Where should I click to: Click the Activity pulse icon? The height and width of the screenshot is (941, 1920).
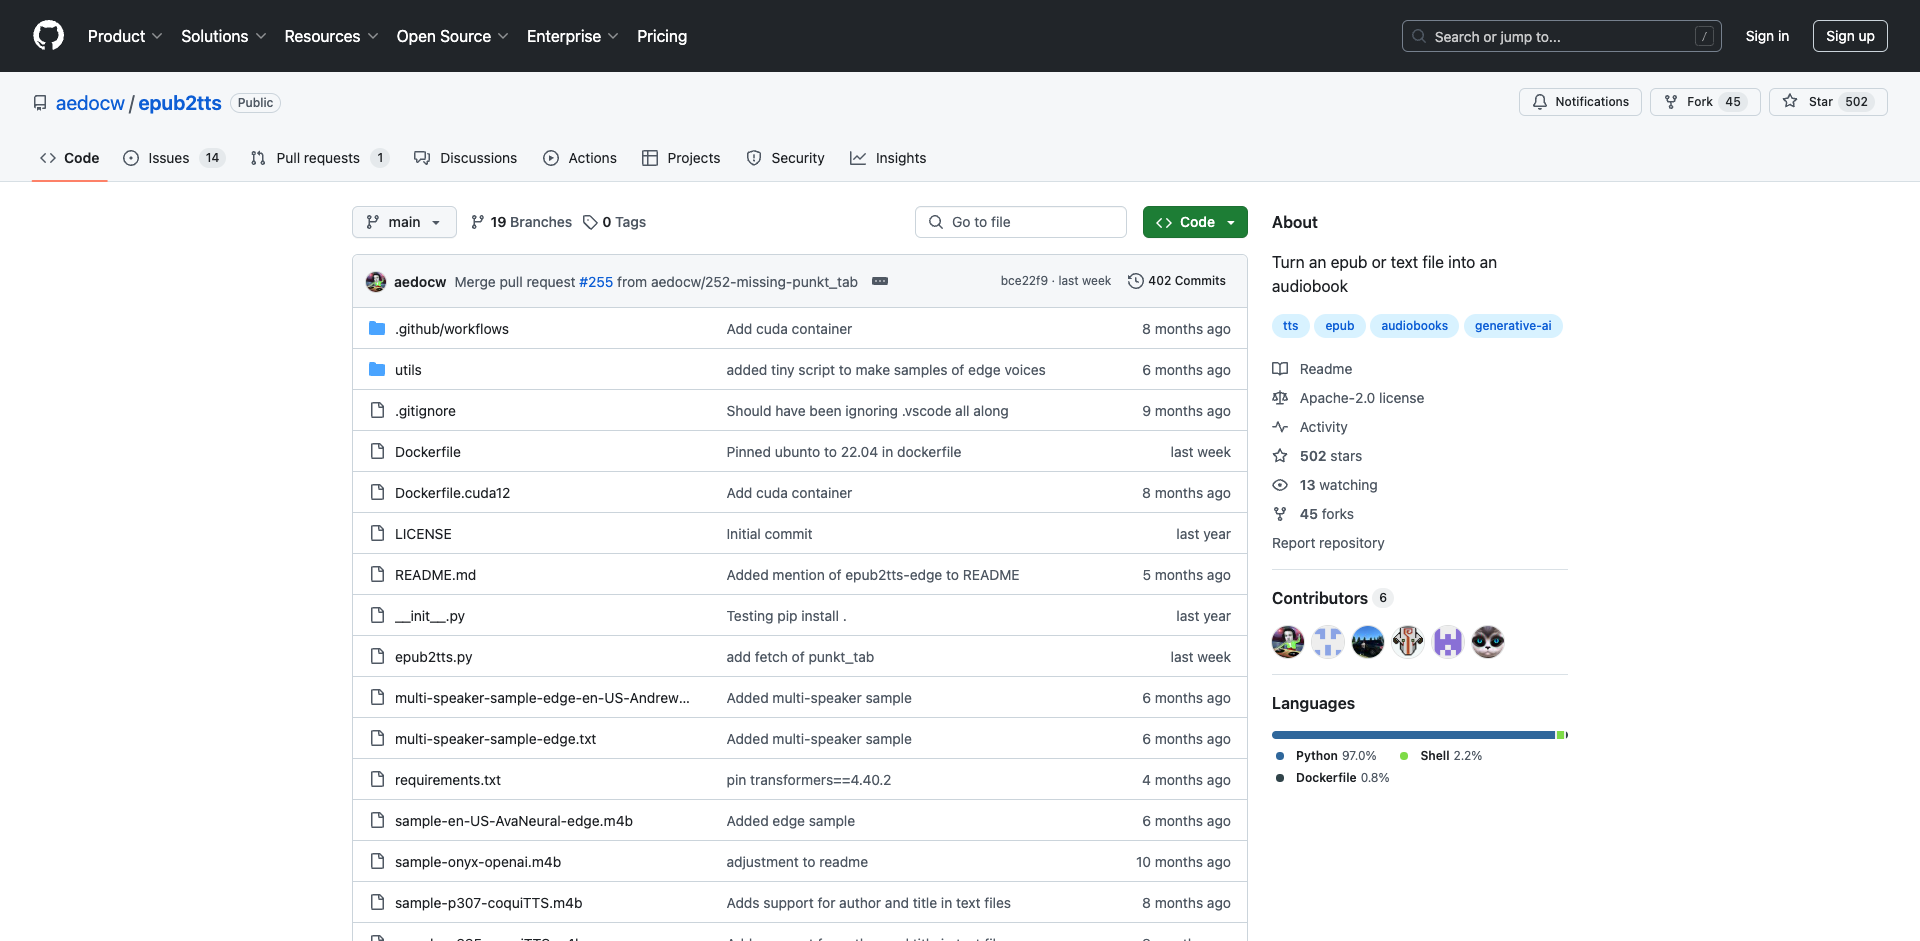[1280, 427]
